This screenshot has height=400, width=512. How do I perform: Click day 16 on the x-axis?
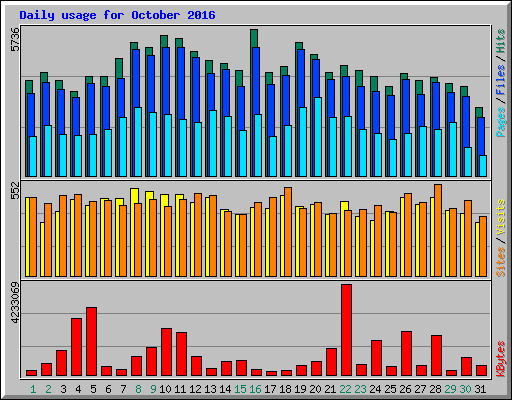[255, 389]
